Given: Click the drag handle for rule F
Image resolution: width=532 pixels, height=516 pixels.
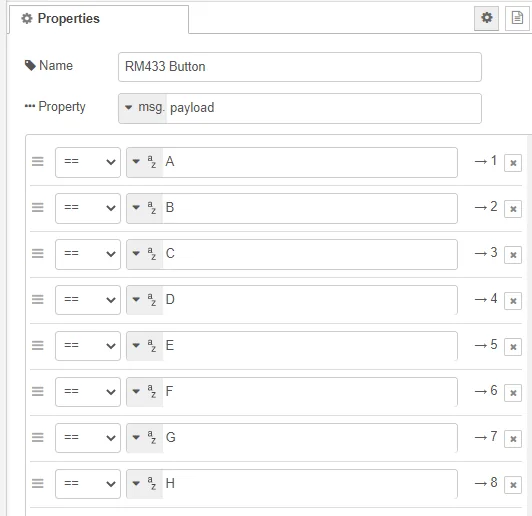Looking at the screenshot, I should click(x=38, y=391).
